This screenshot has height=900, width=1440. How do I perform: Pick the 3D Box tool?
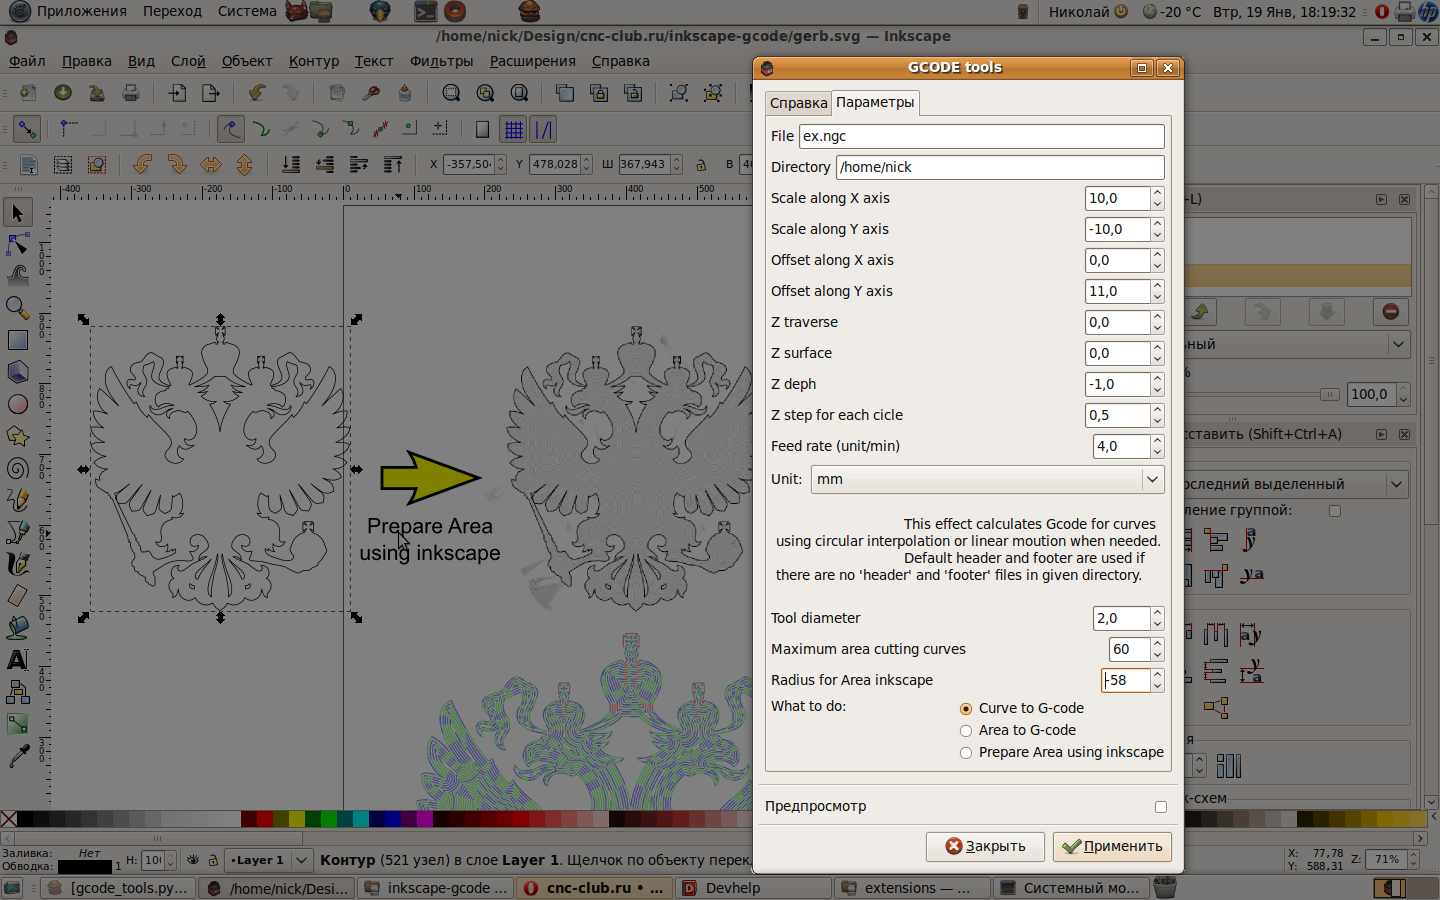coord(18,372)
